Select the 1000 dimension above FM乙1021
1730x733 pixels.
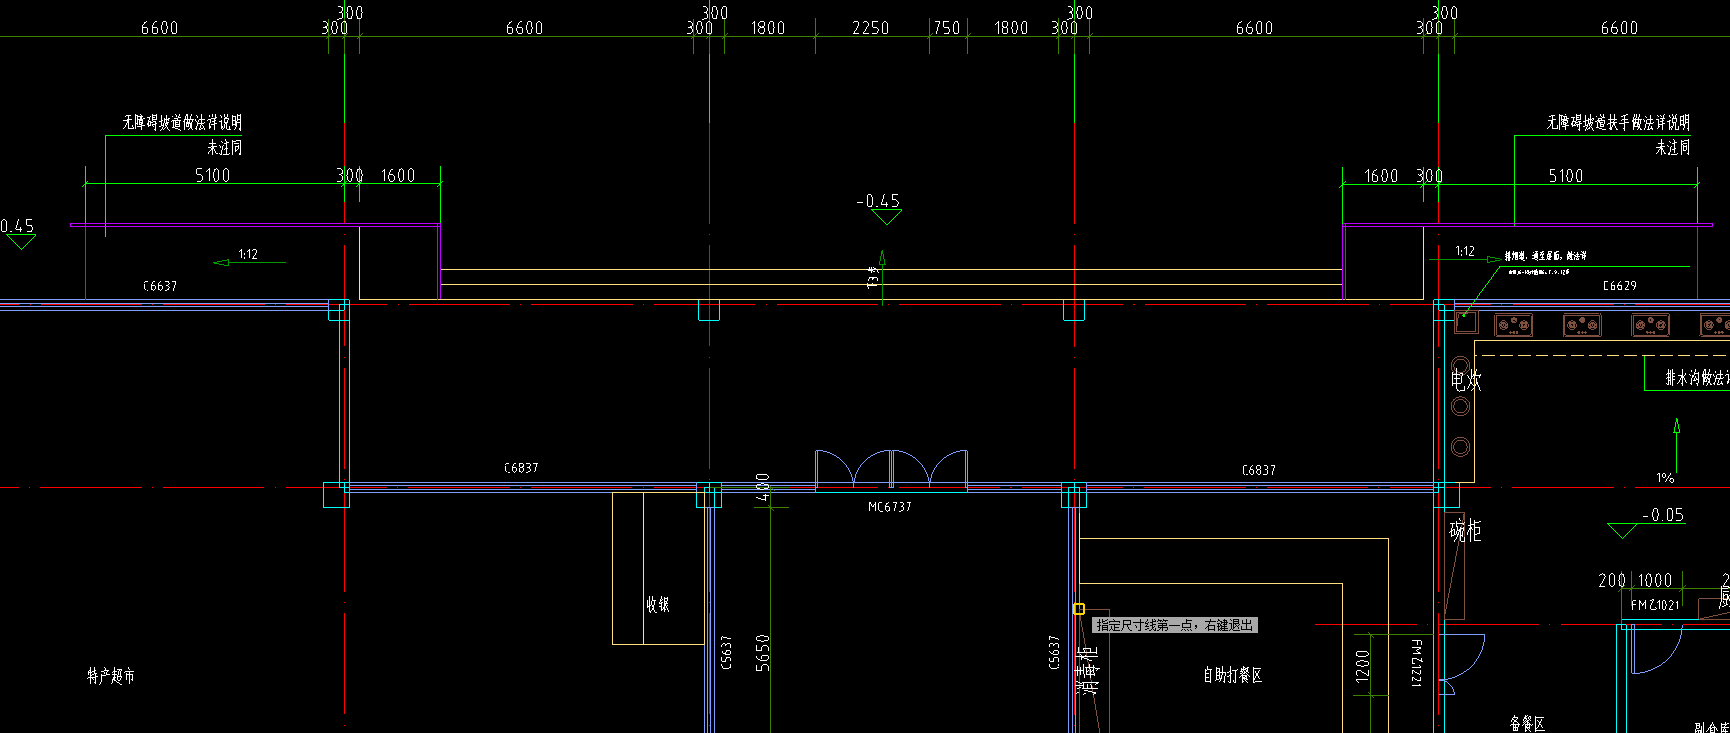(x=1654, y=580)
